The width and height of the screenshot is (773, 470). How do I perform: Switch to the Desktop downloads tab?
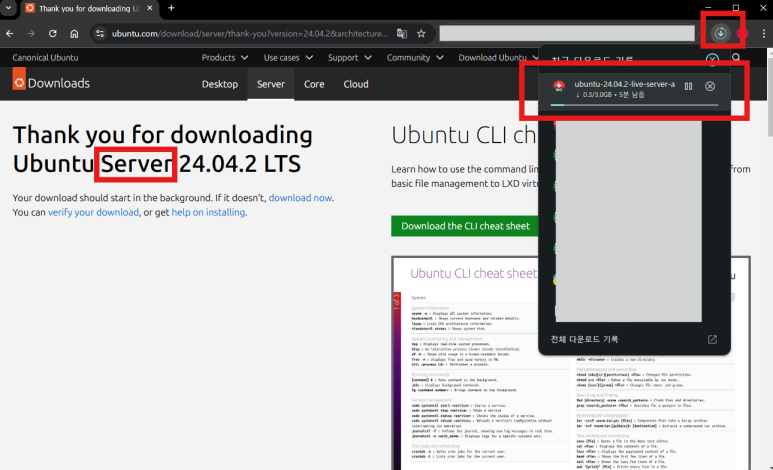point(220,84)
